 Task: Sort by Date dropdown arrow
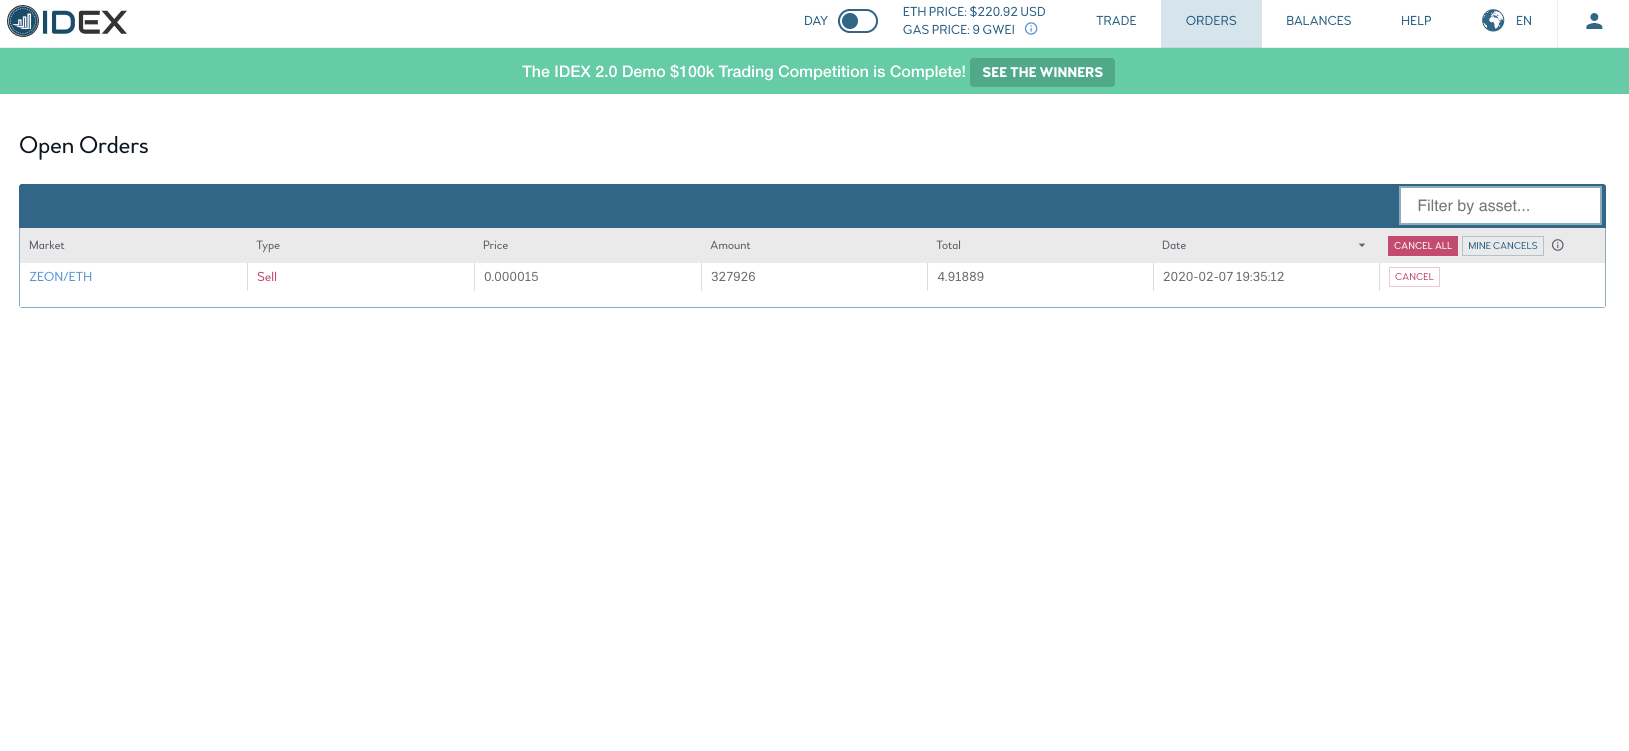point(1362,246)
